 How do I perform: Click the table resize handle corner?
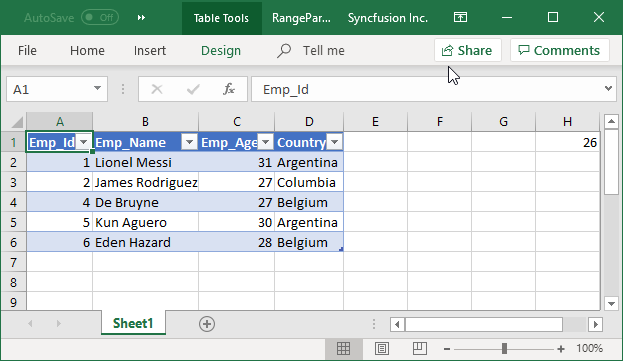341,249
